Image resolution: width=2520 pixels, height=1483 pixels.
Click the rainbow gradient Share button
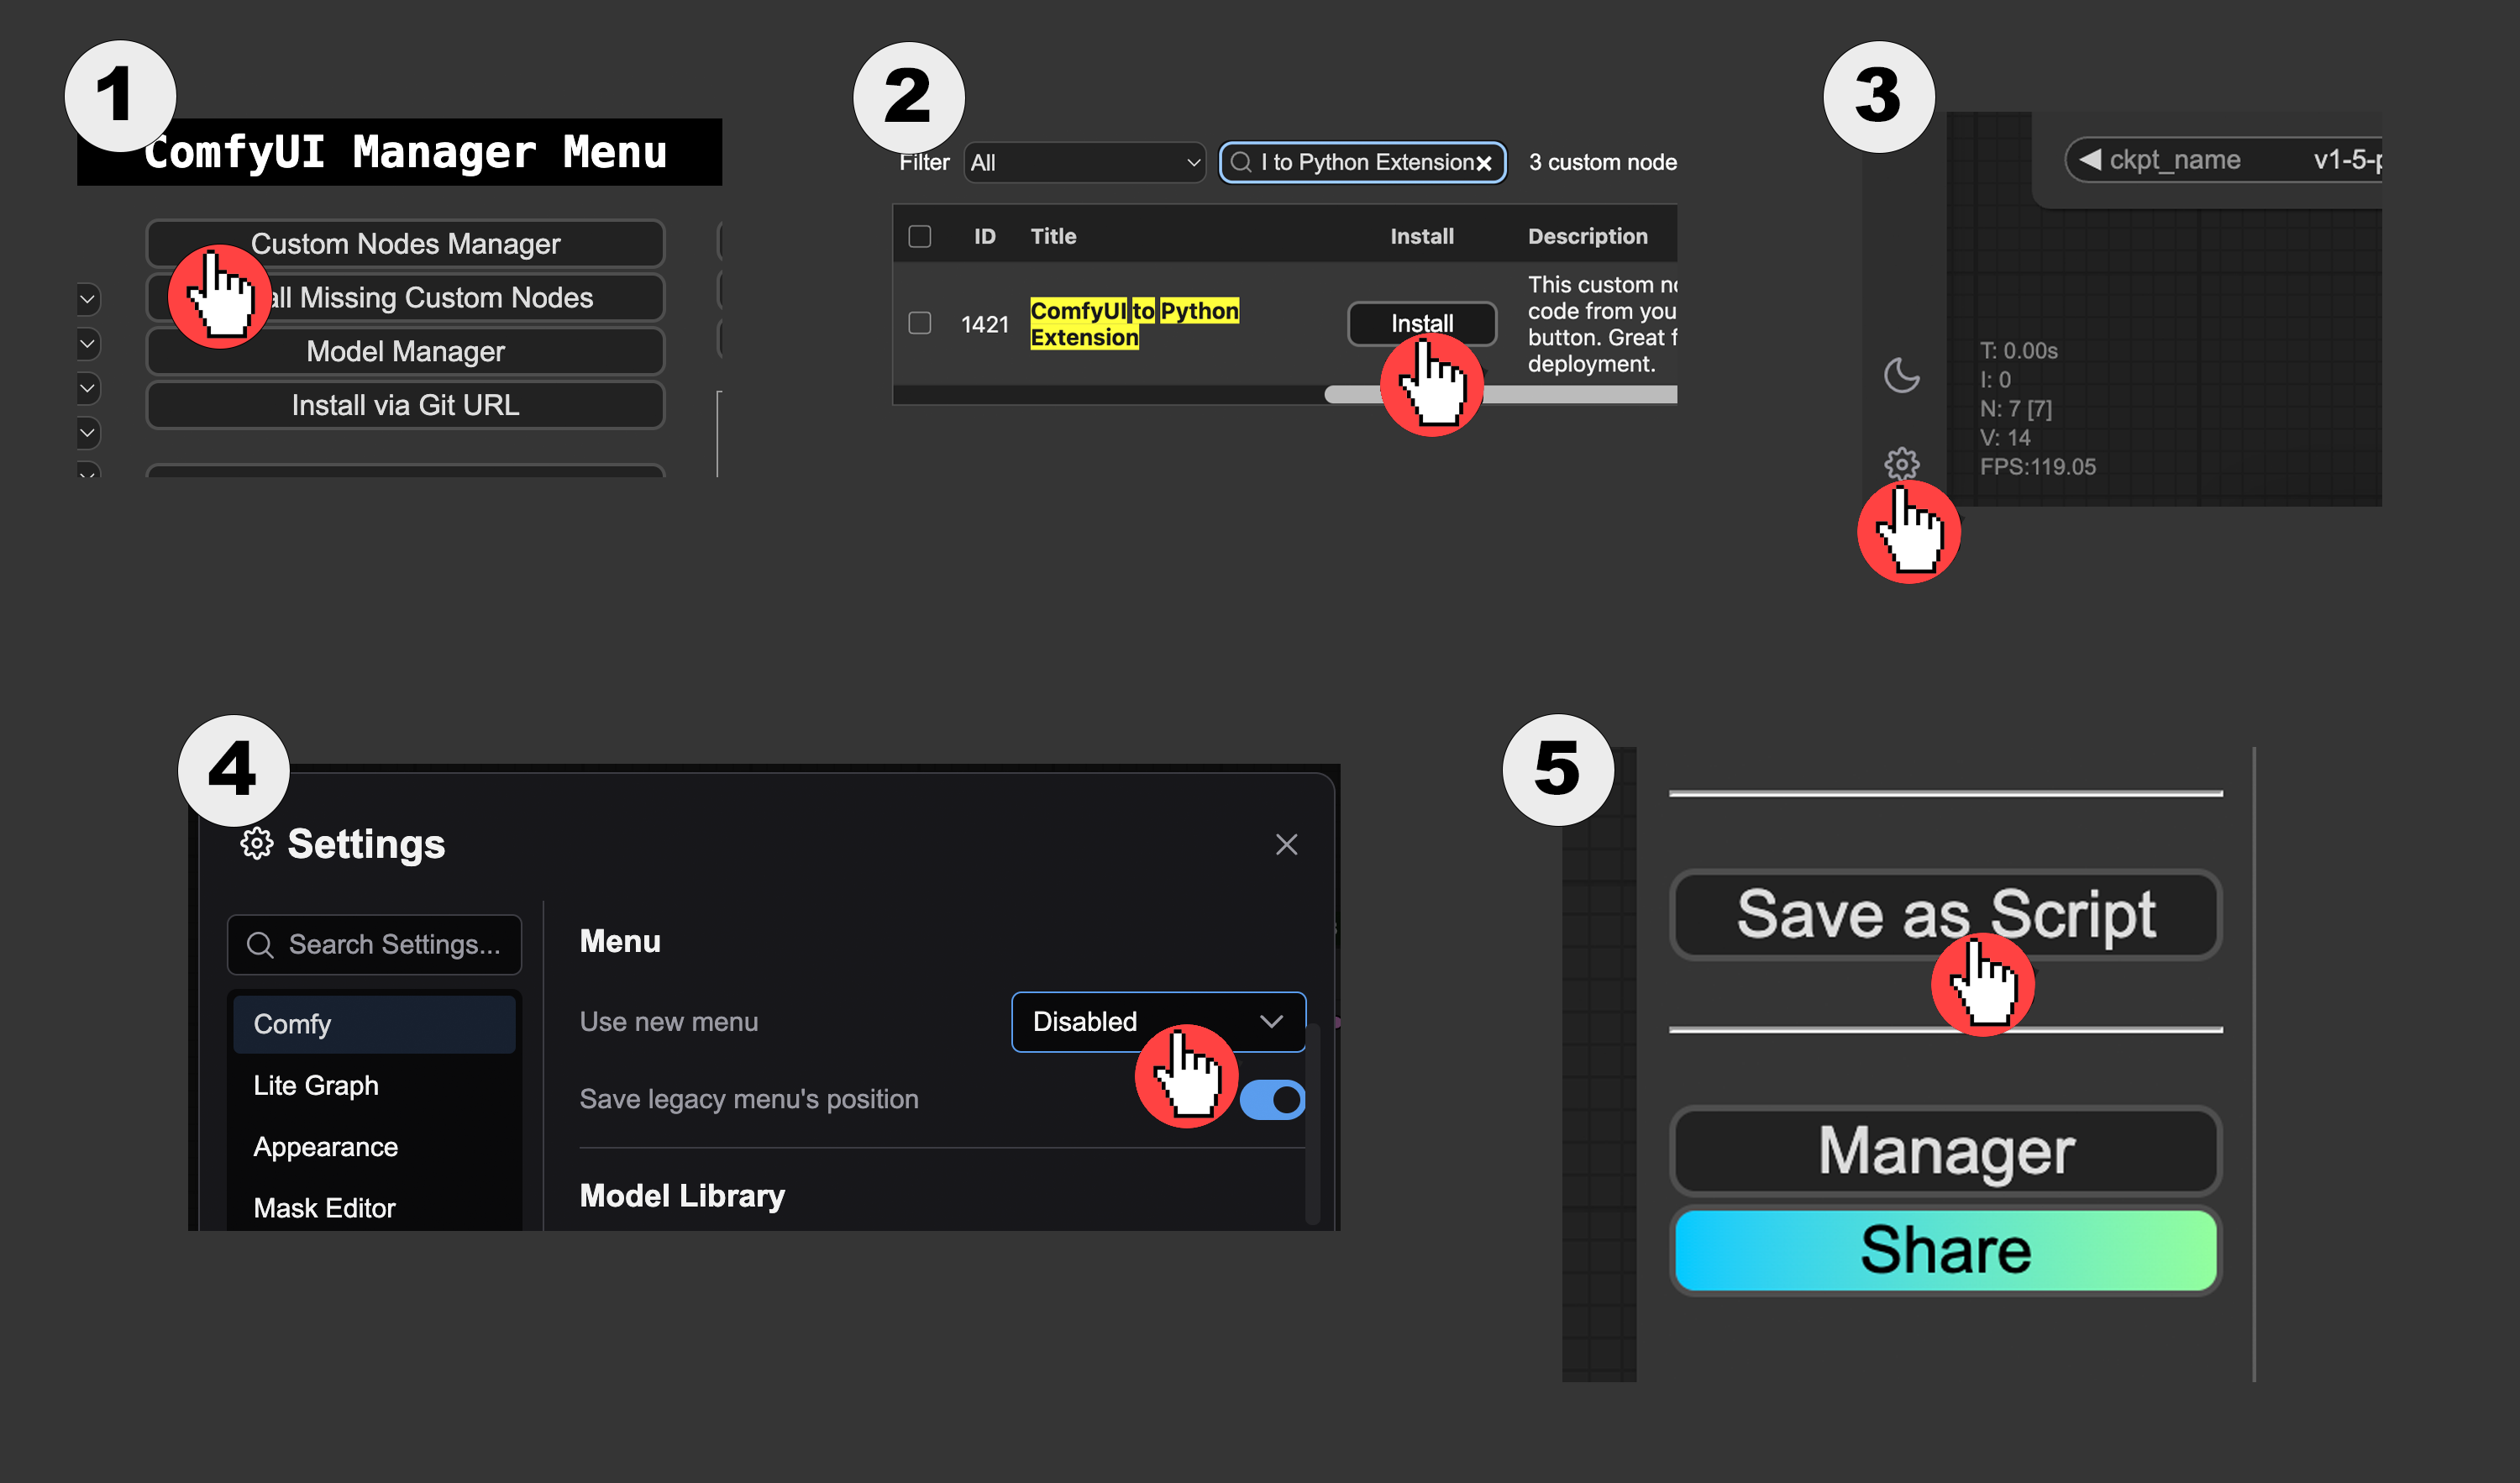[1945, 1249]
